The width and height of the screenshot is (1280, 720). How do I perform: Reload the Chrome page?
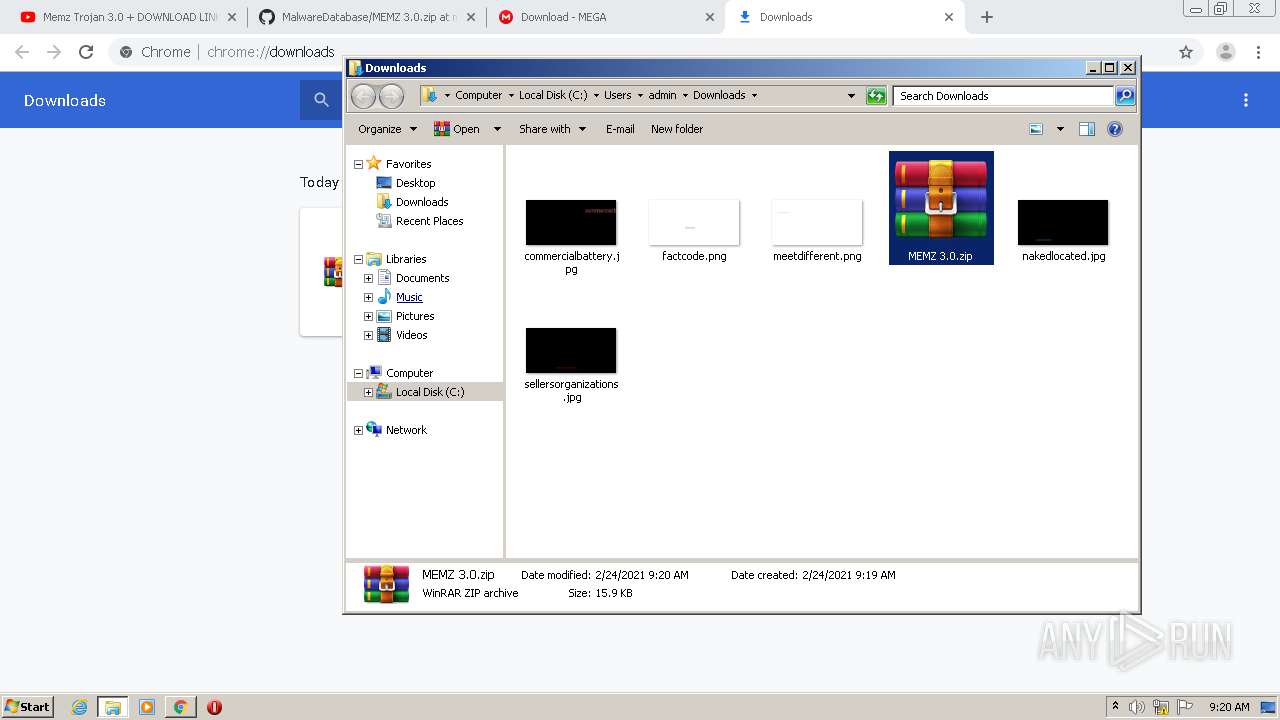coord(86,52)
